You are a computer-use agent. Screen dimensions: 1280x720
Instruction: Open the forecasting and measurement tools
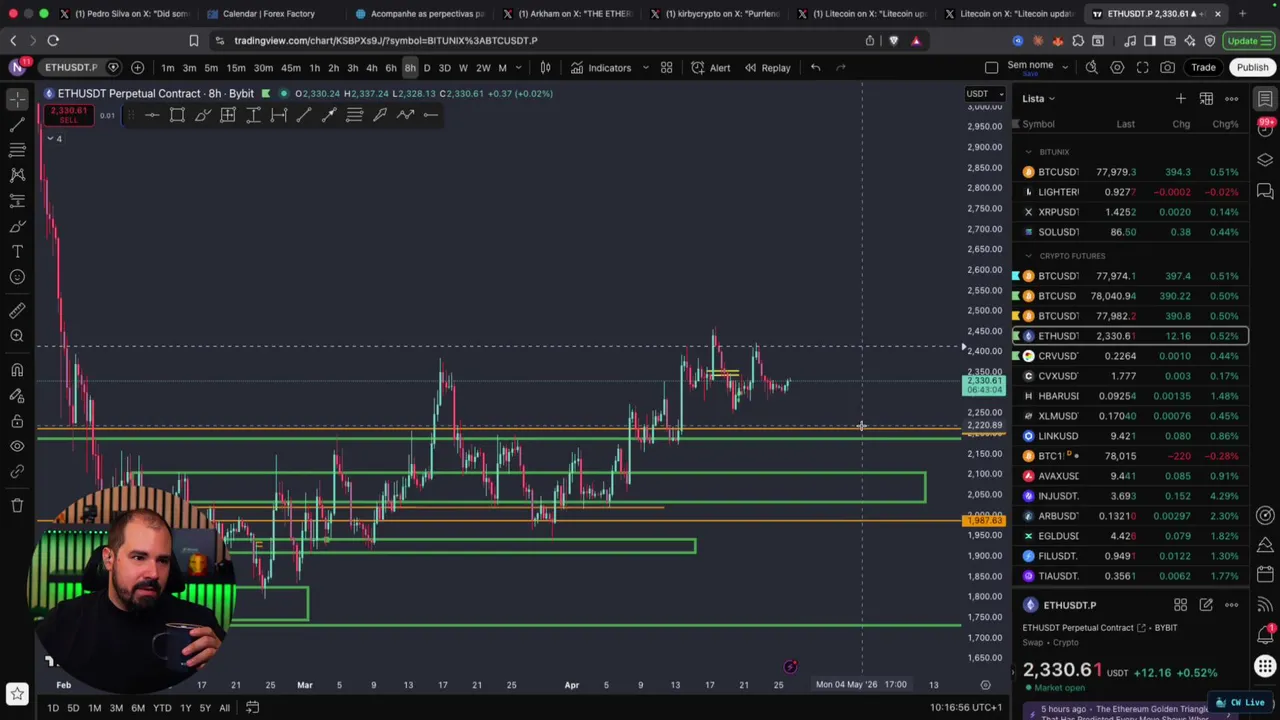[17, 201]
